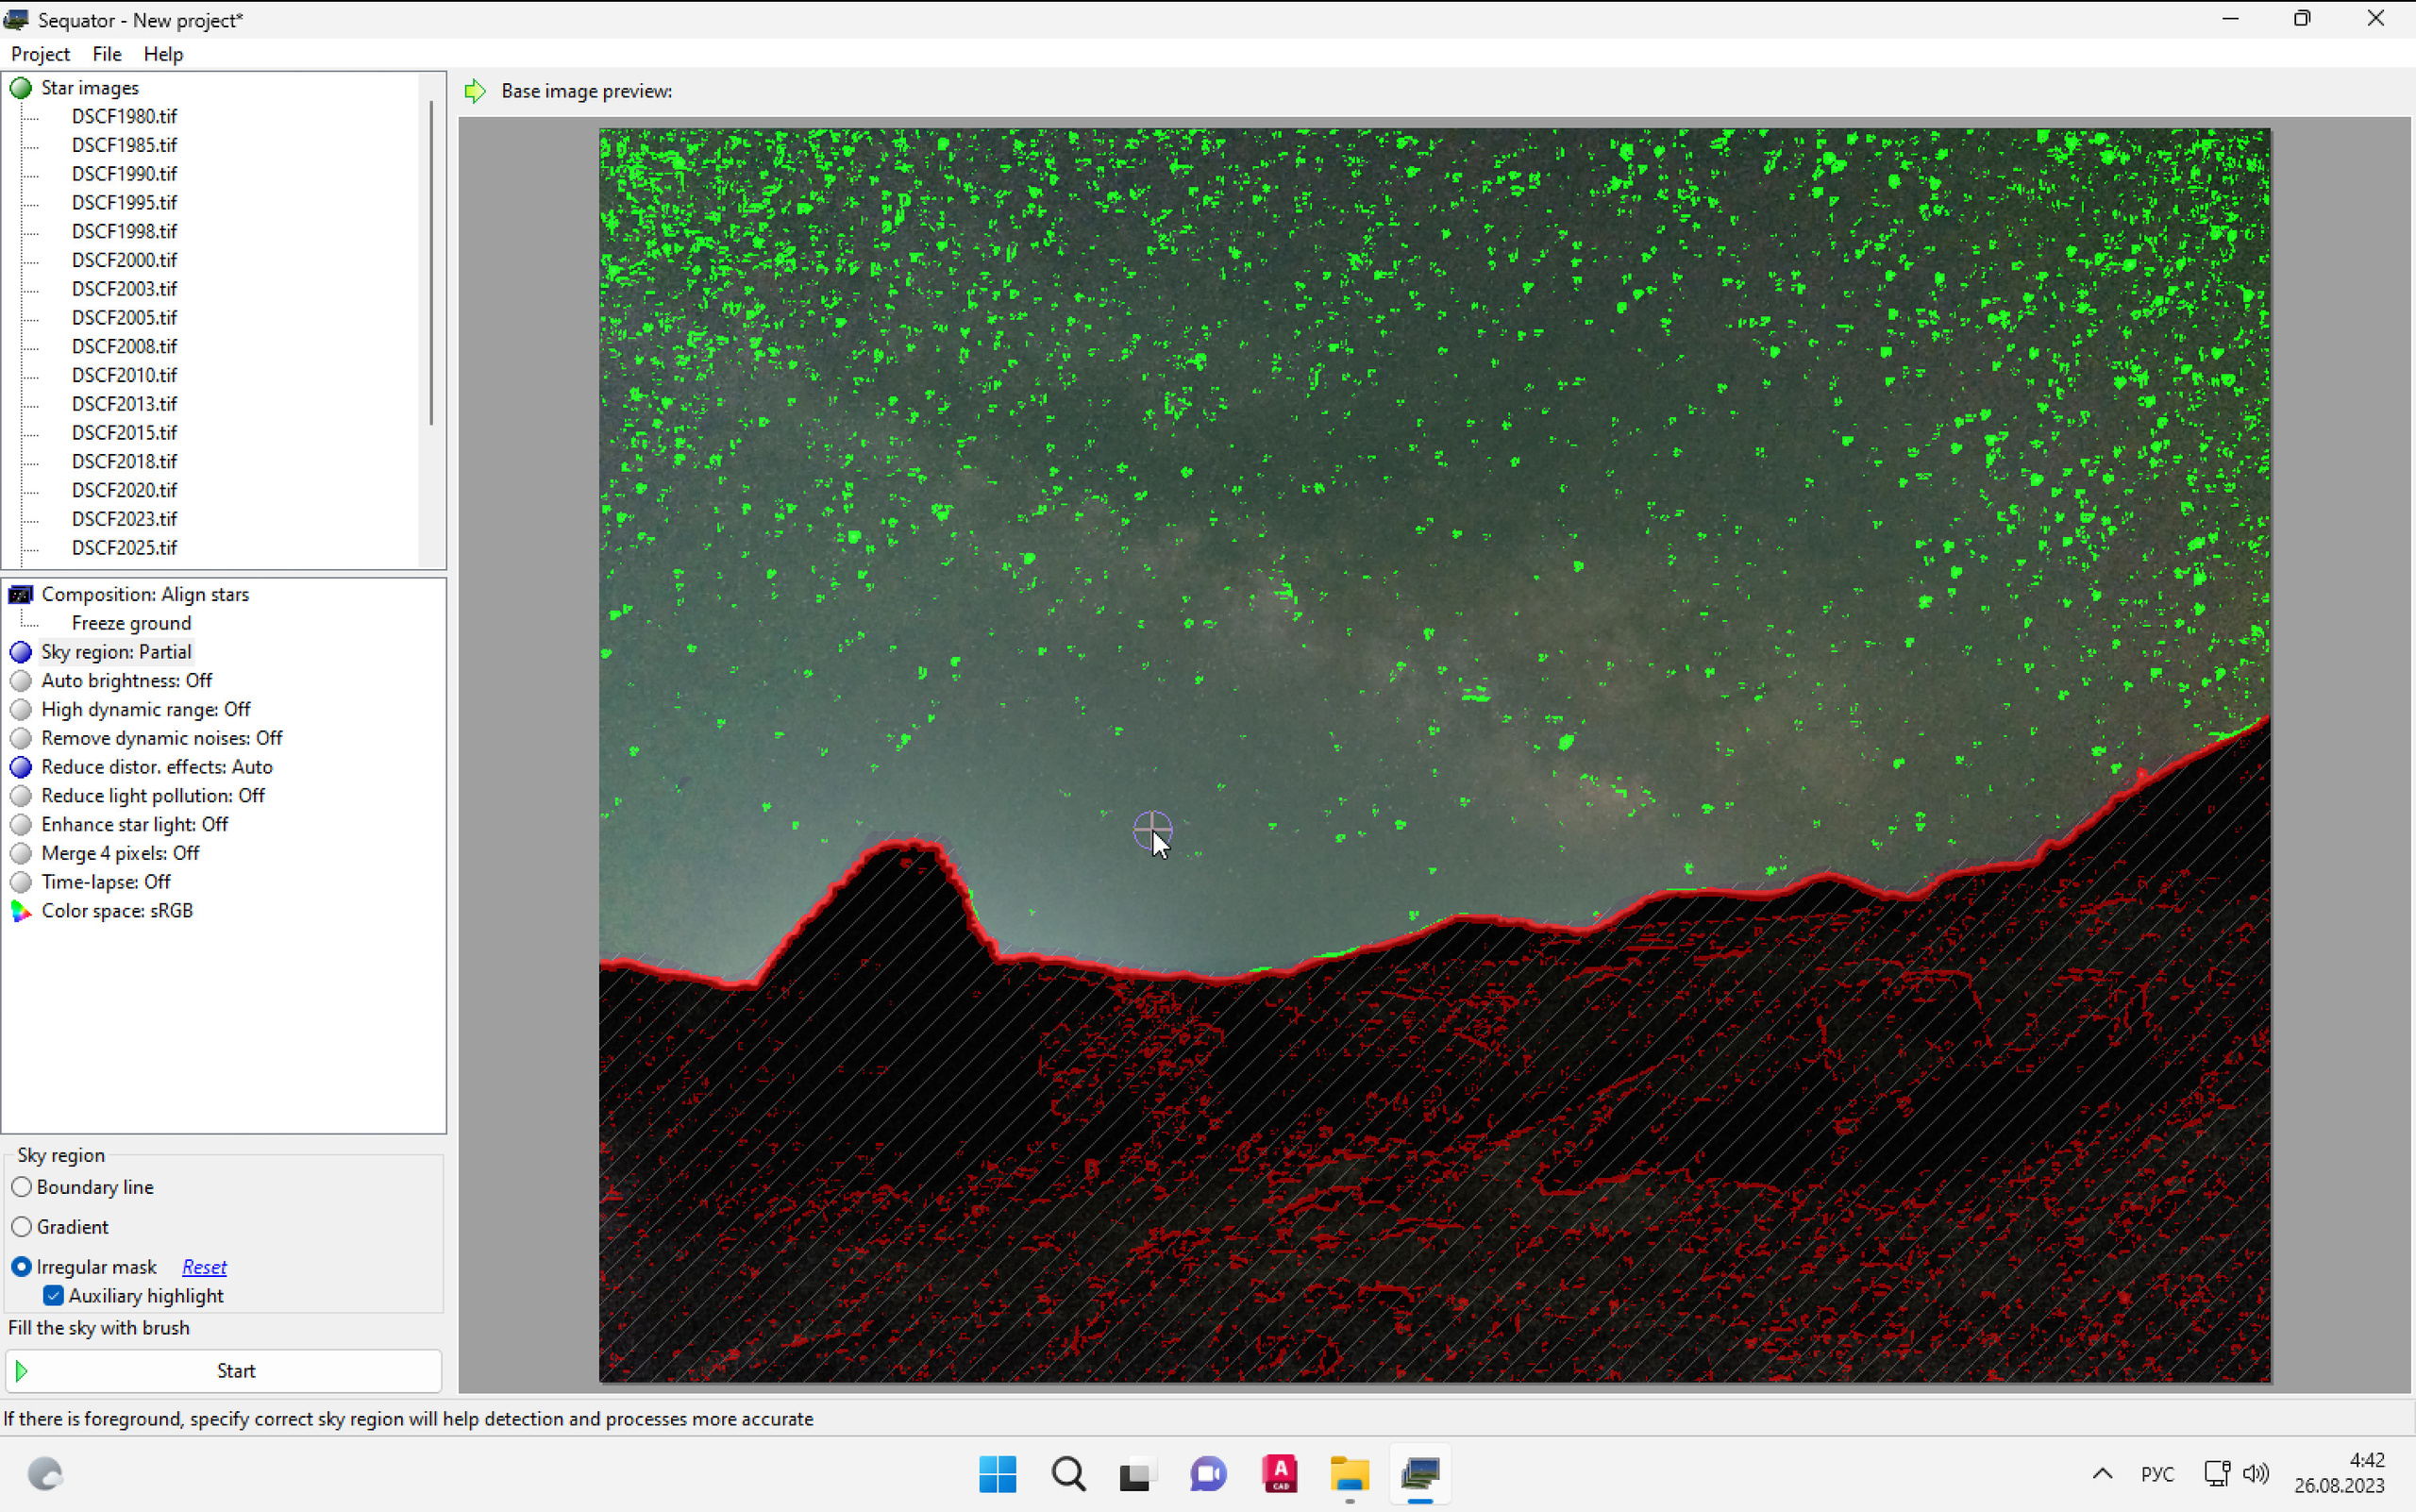
Task: Click the Reduce distor. effects blue icon
Action: (20, 768)
